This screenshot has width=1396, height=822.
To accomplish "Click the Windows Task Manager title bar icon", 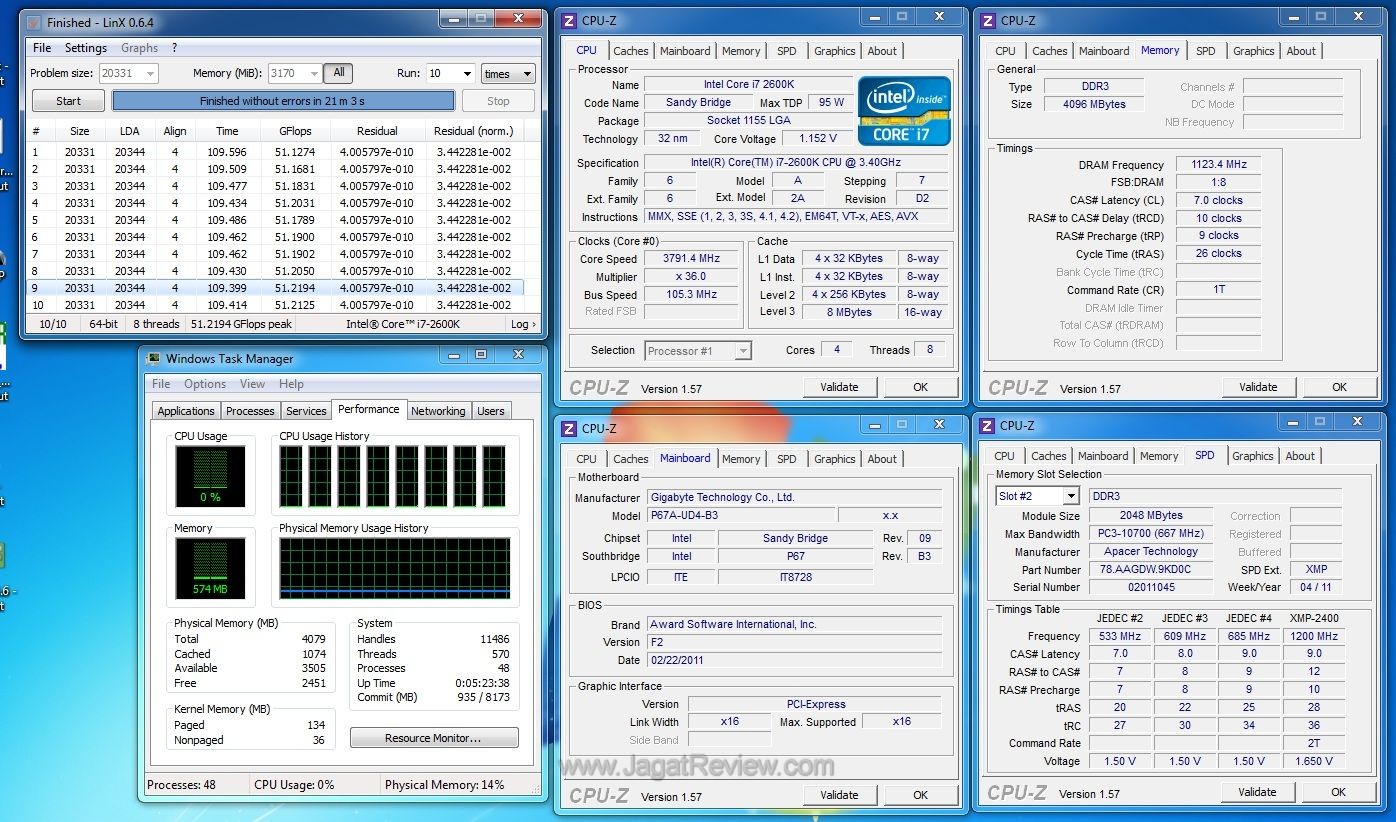I will pyautogui.click(x=153, y=358).
